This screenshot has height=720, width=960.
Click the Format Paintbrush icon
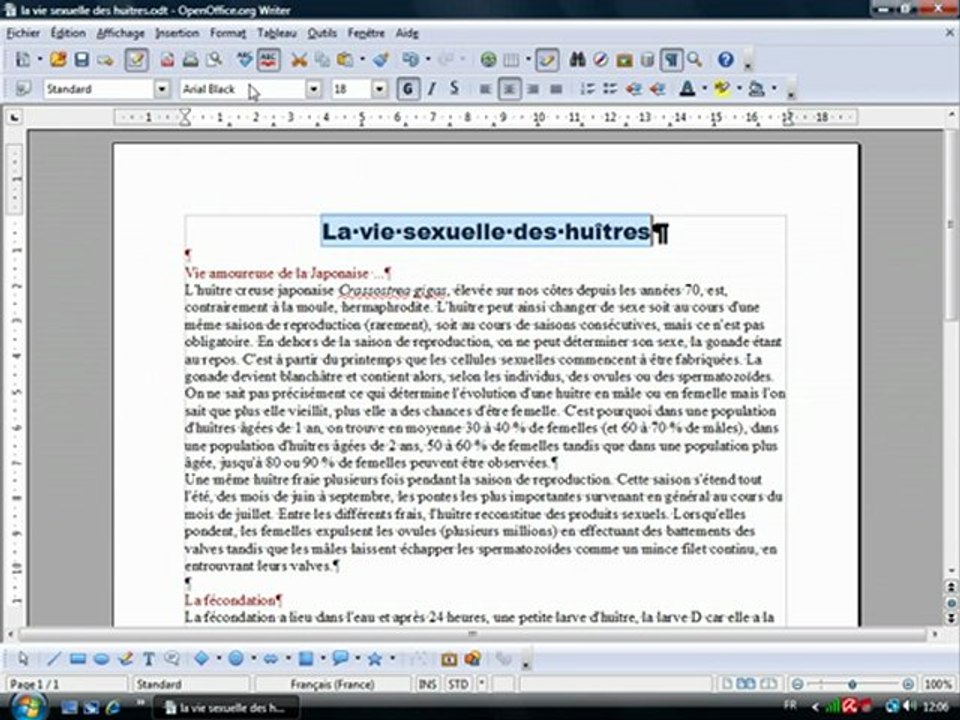[381, 59]
